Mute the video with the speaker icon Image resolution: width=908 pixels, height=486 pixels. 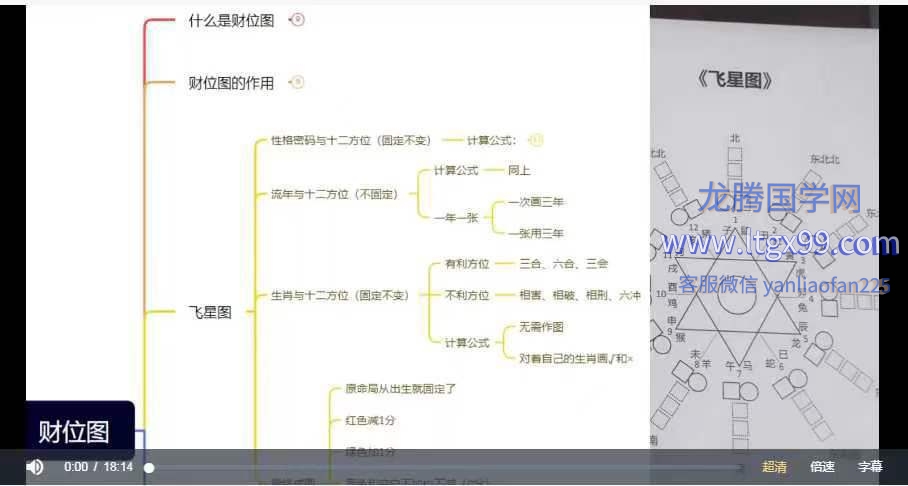tap(35, 467)
